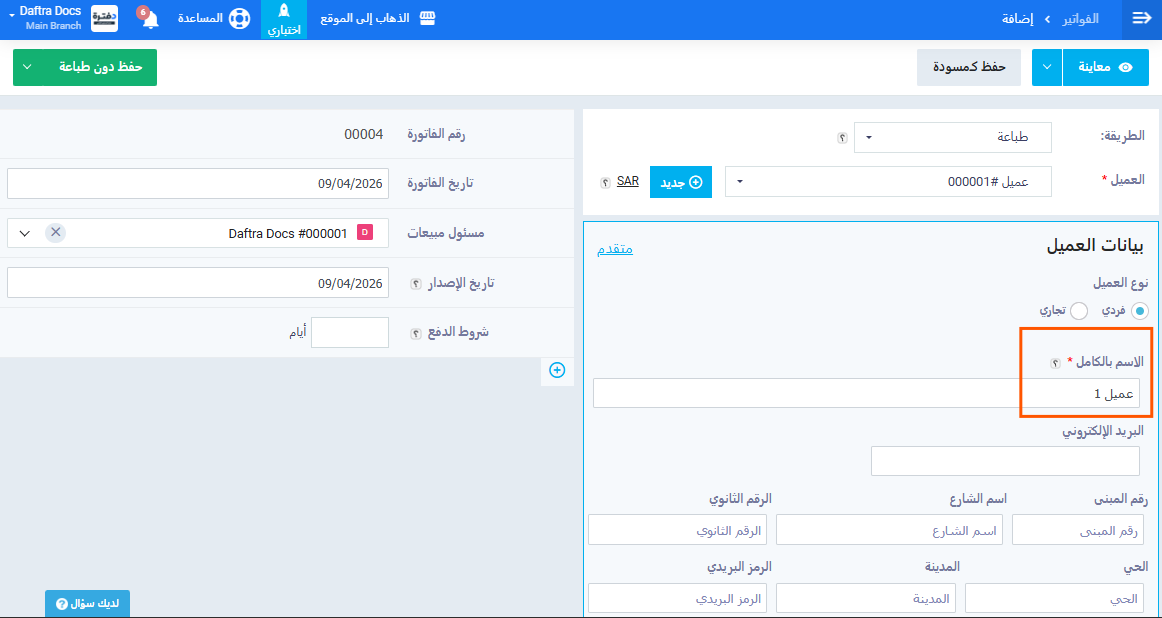1162x618 pixels.
Task: Click the storefront go-to-site icon
Action: (428, 19)
